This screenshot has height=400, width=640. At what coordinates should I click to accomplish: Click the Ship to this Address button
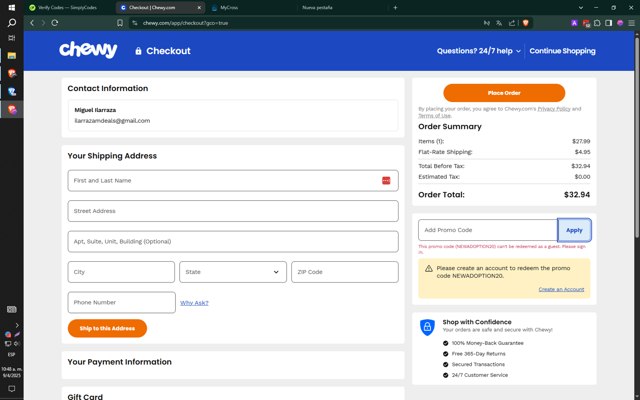pyautogui.click(x=107, y=328)
